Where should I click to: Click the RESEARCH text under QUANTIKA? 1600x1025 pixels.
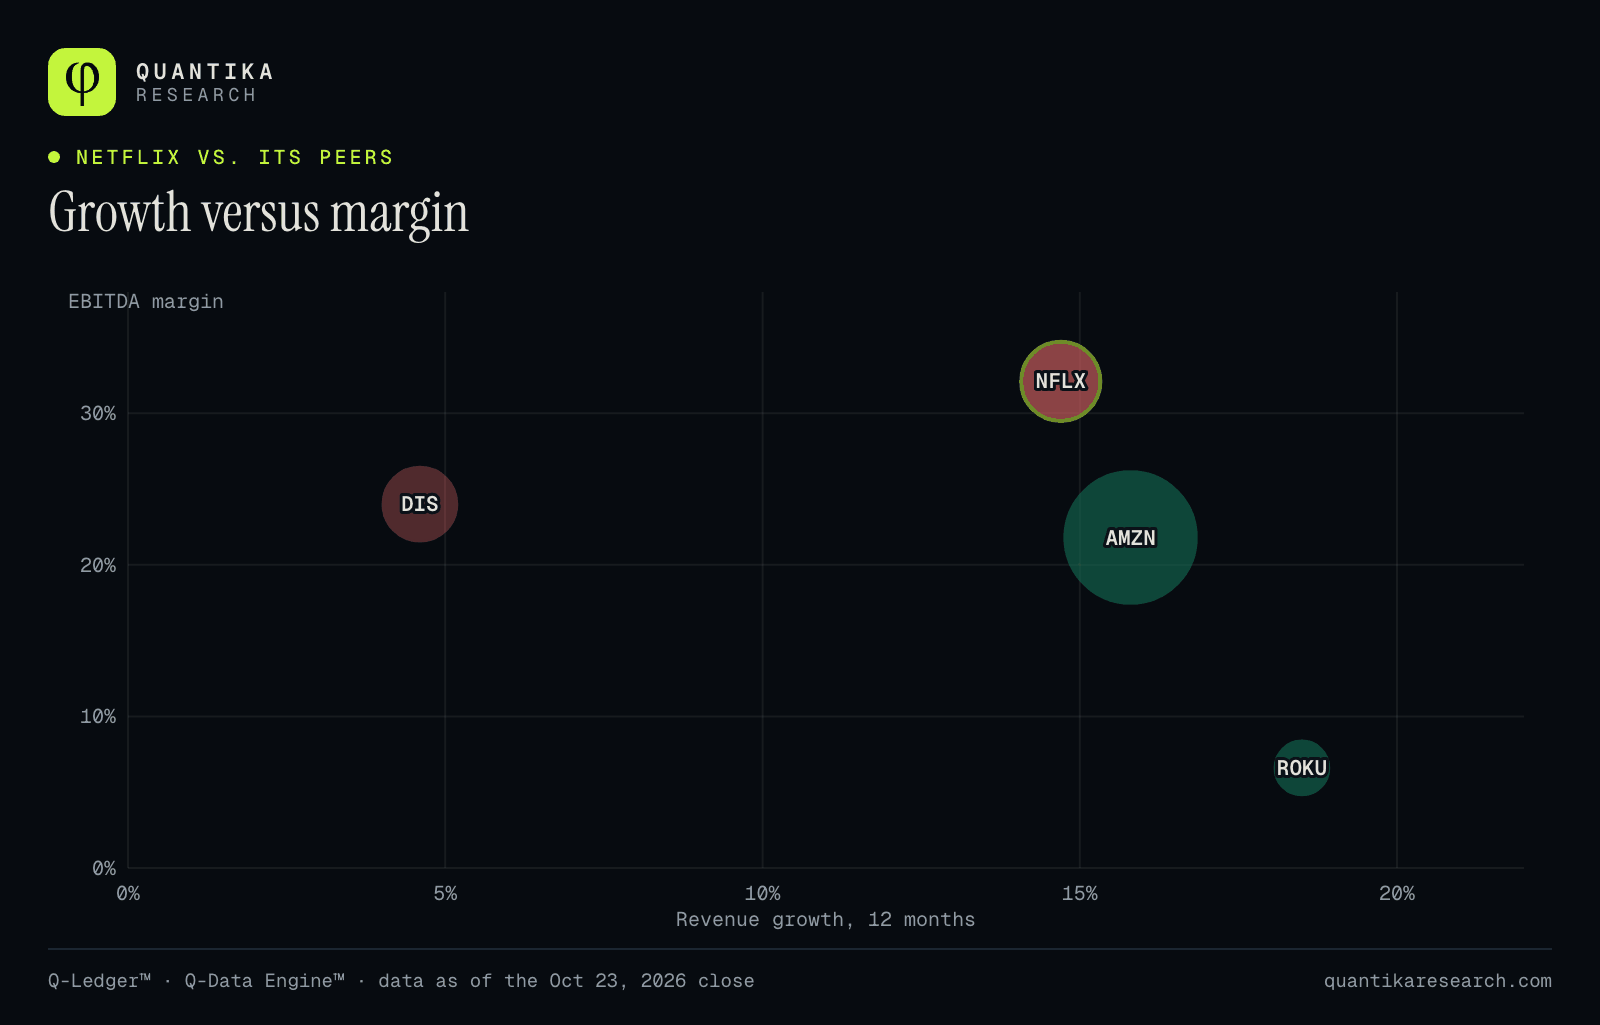tap(197, 95)
